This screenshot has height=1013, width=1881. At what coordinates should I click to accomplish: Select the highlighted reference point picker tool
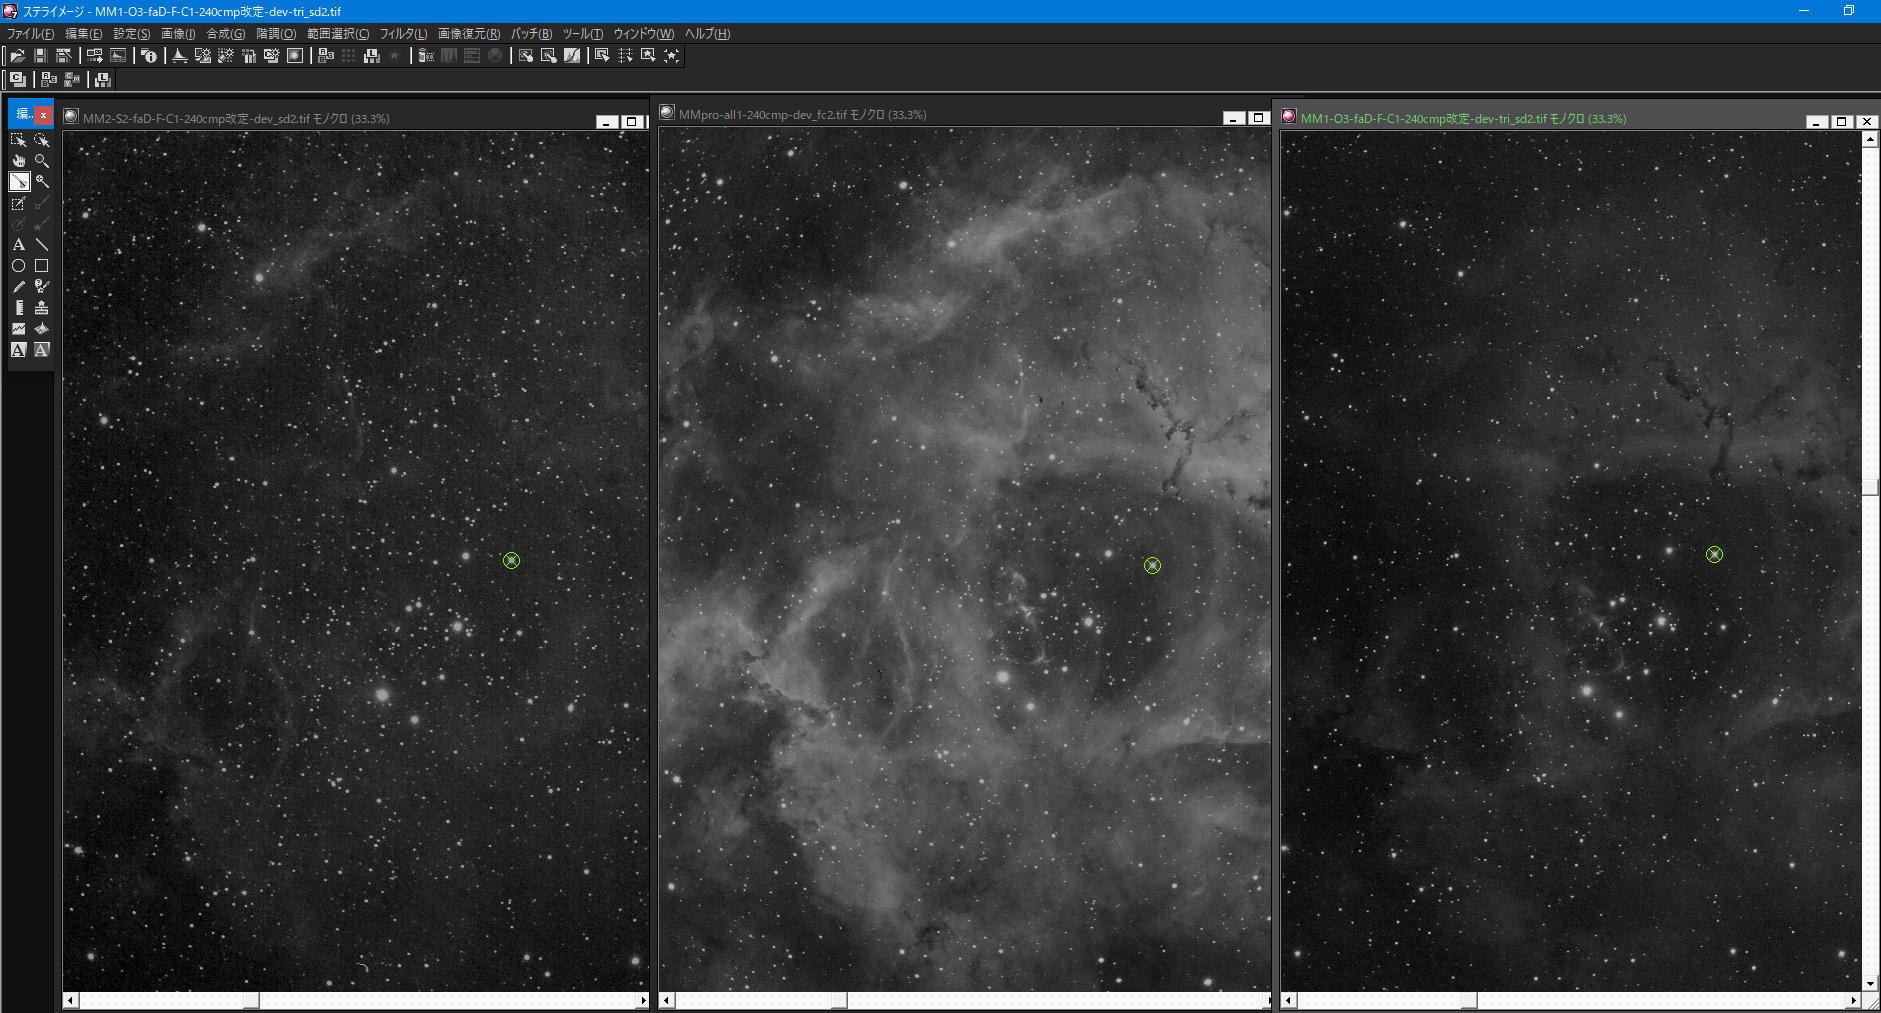point(19,182)
